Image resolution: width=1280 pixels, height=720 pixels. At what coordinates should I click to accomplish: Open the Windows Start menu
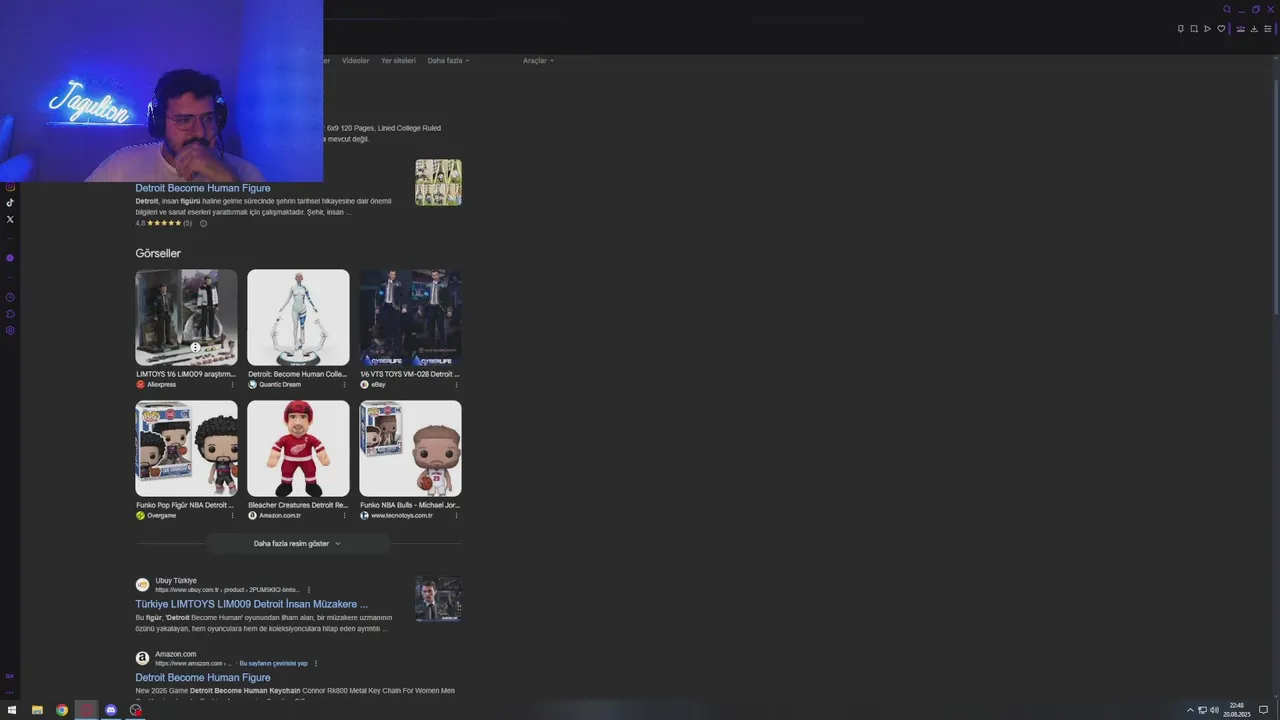point(12,710)
